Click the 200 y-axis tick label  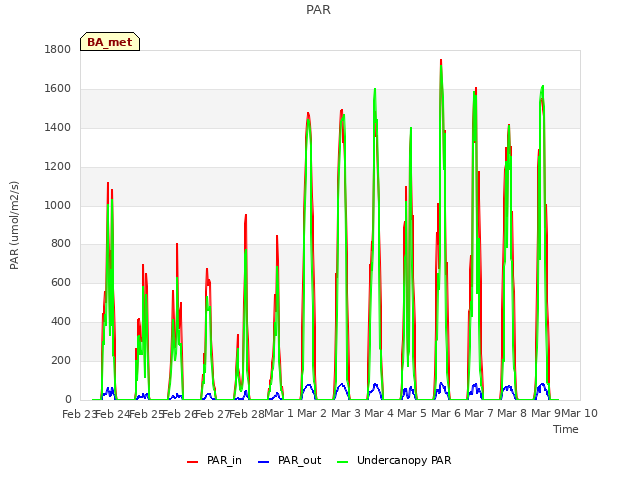click(61, 360)
